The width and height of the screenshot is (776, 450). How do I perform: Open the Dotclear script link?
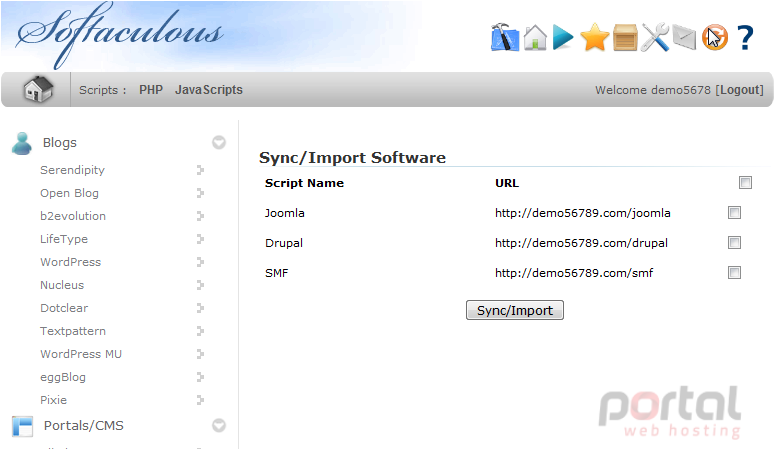[64, 308]
